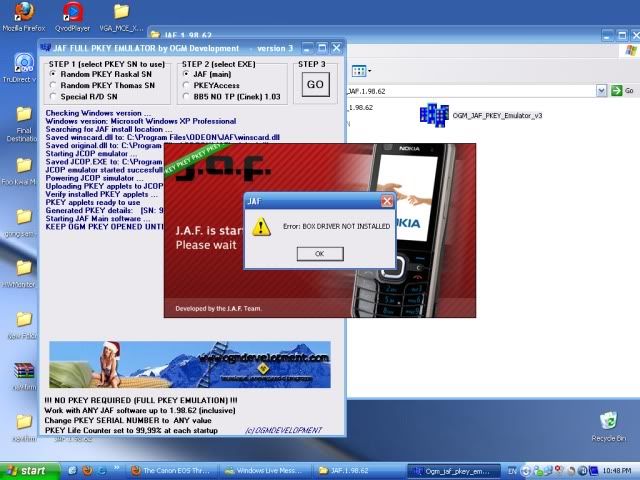640x480 pixels.
Task: Open Explorer Views toolbar icon
Action: (361, 71)
